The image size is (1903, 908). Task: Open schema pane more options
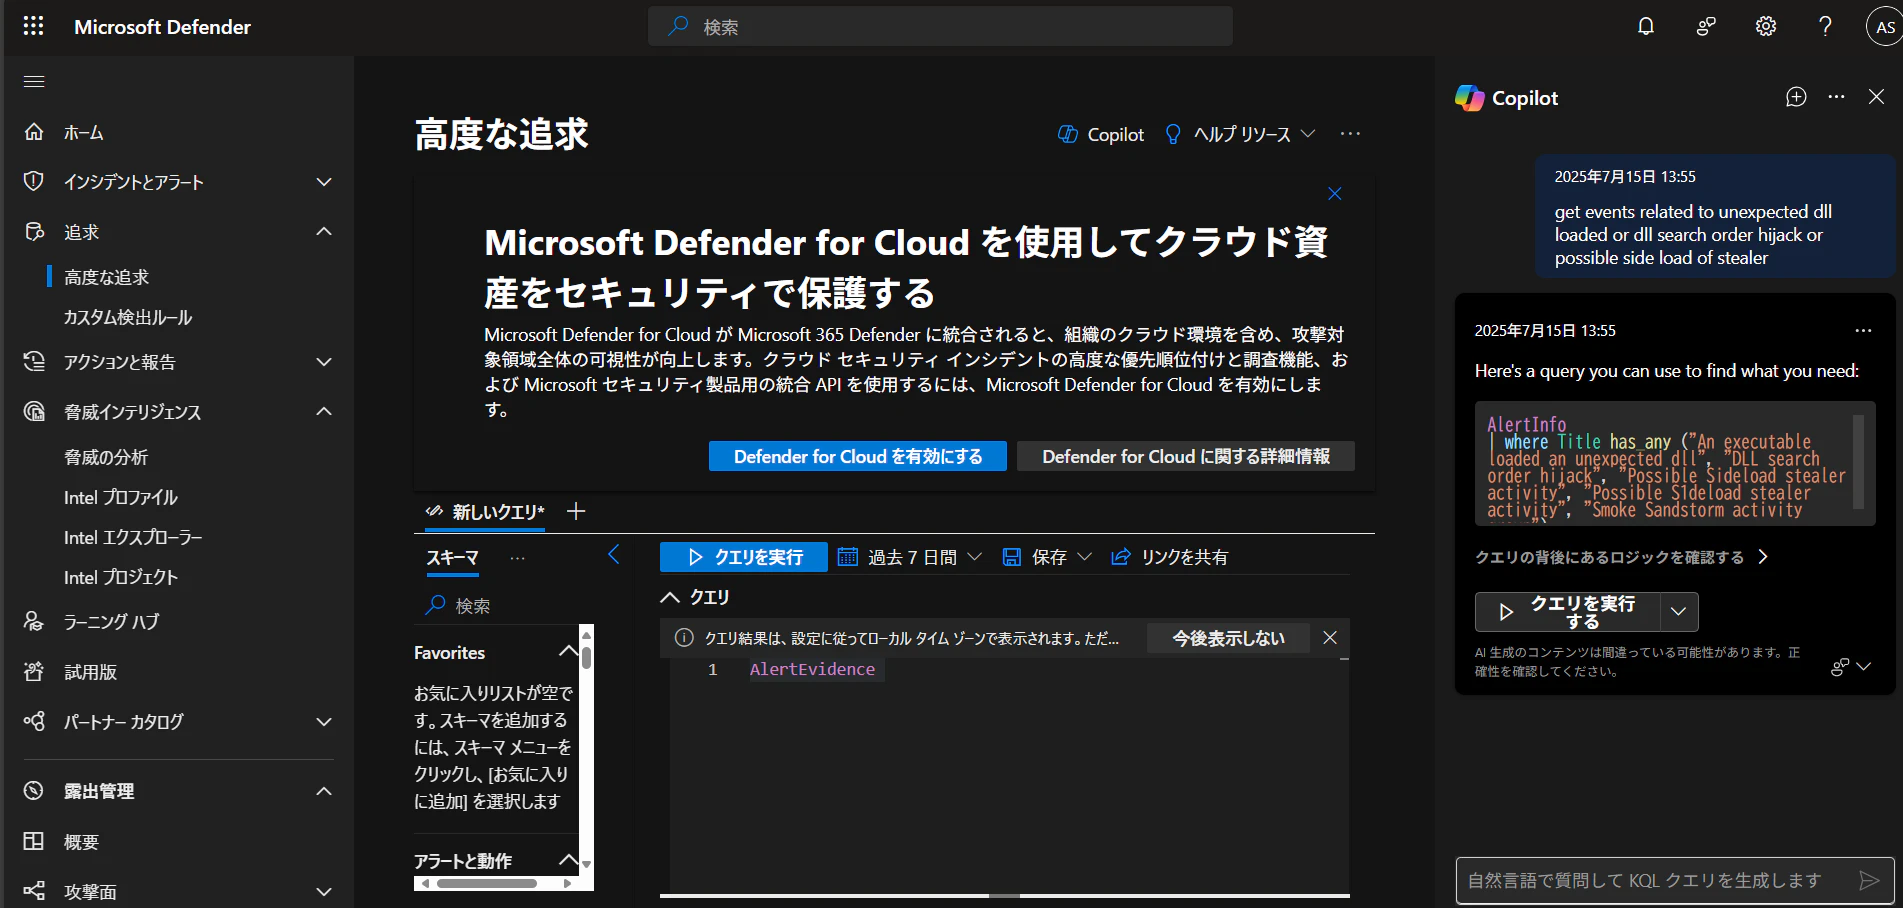[x=517, y=558]
